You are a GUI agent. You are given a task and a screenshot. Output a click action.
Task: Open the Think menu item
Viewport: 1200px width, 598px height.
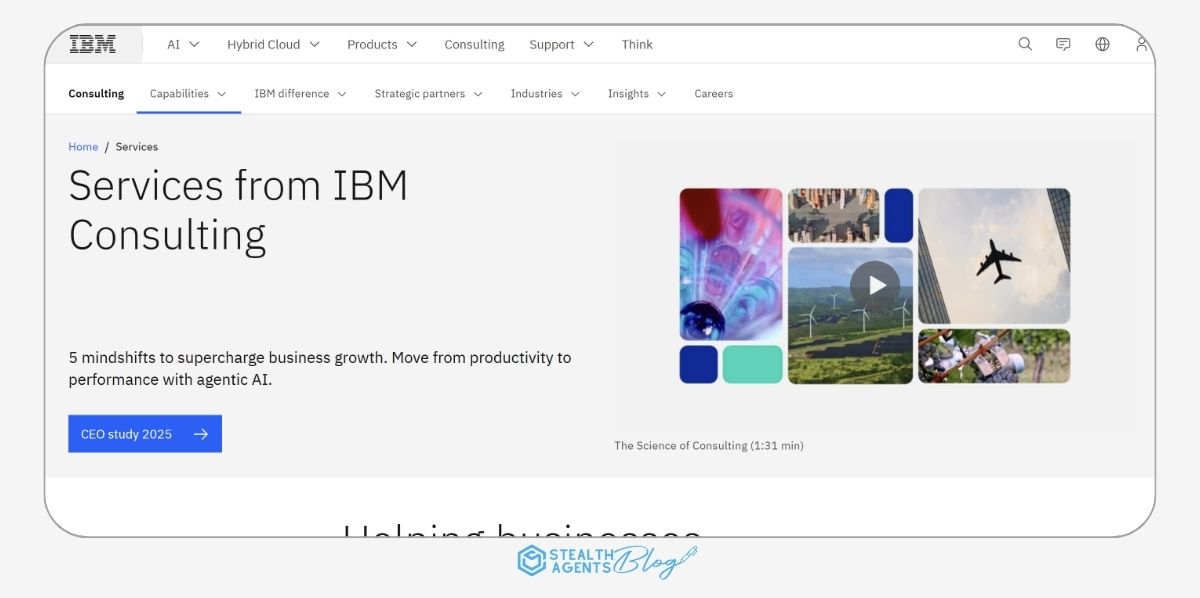[x=637, y=44]
